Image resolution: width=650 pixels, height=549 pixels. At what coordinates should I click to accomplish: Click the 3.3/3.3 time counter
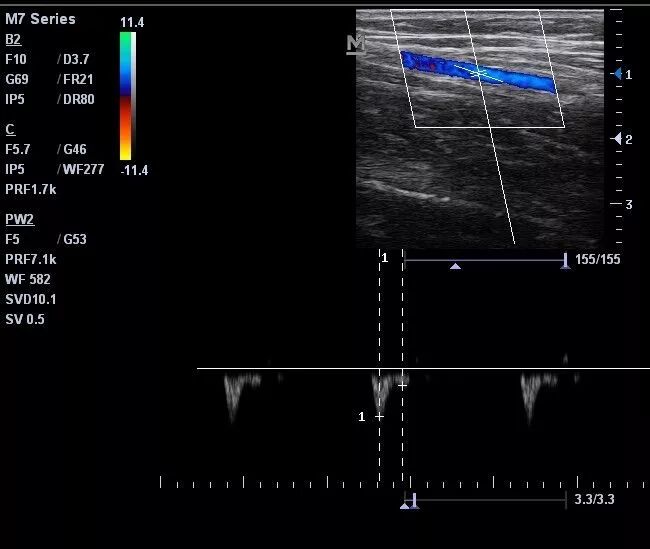(594, 499)
